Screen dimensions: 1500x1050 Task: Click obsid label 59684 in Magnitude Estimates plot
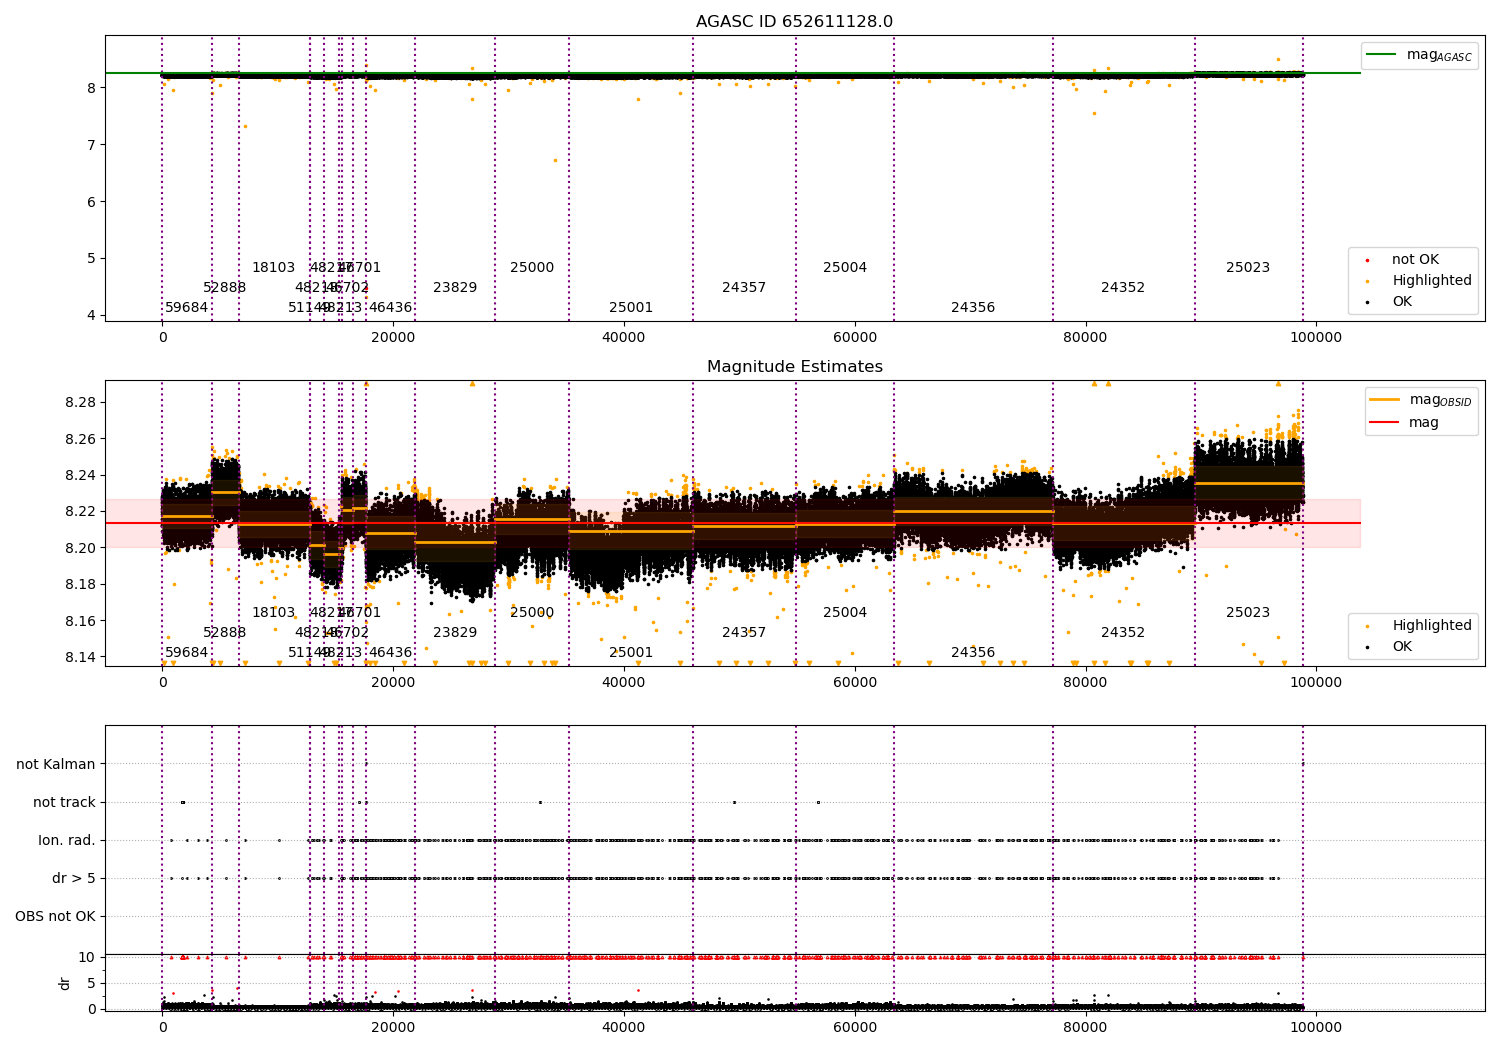coord(187,653)
